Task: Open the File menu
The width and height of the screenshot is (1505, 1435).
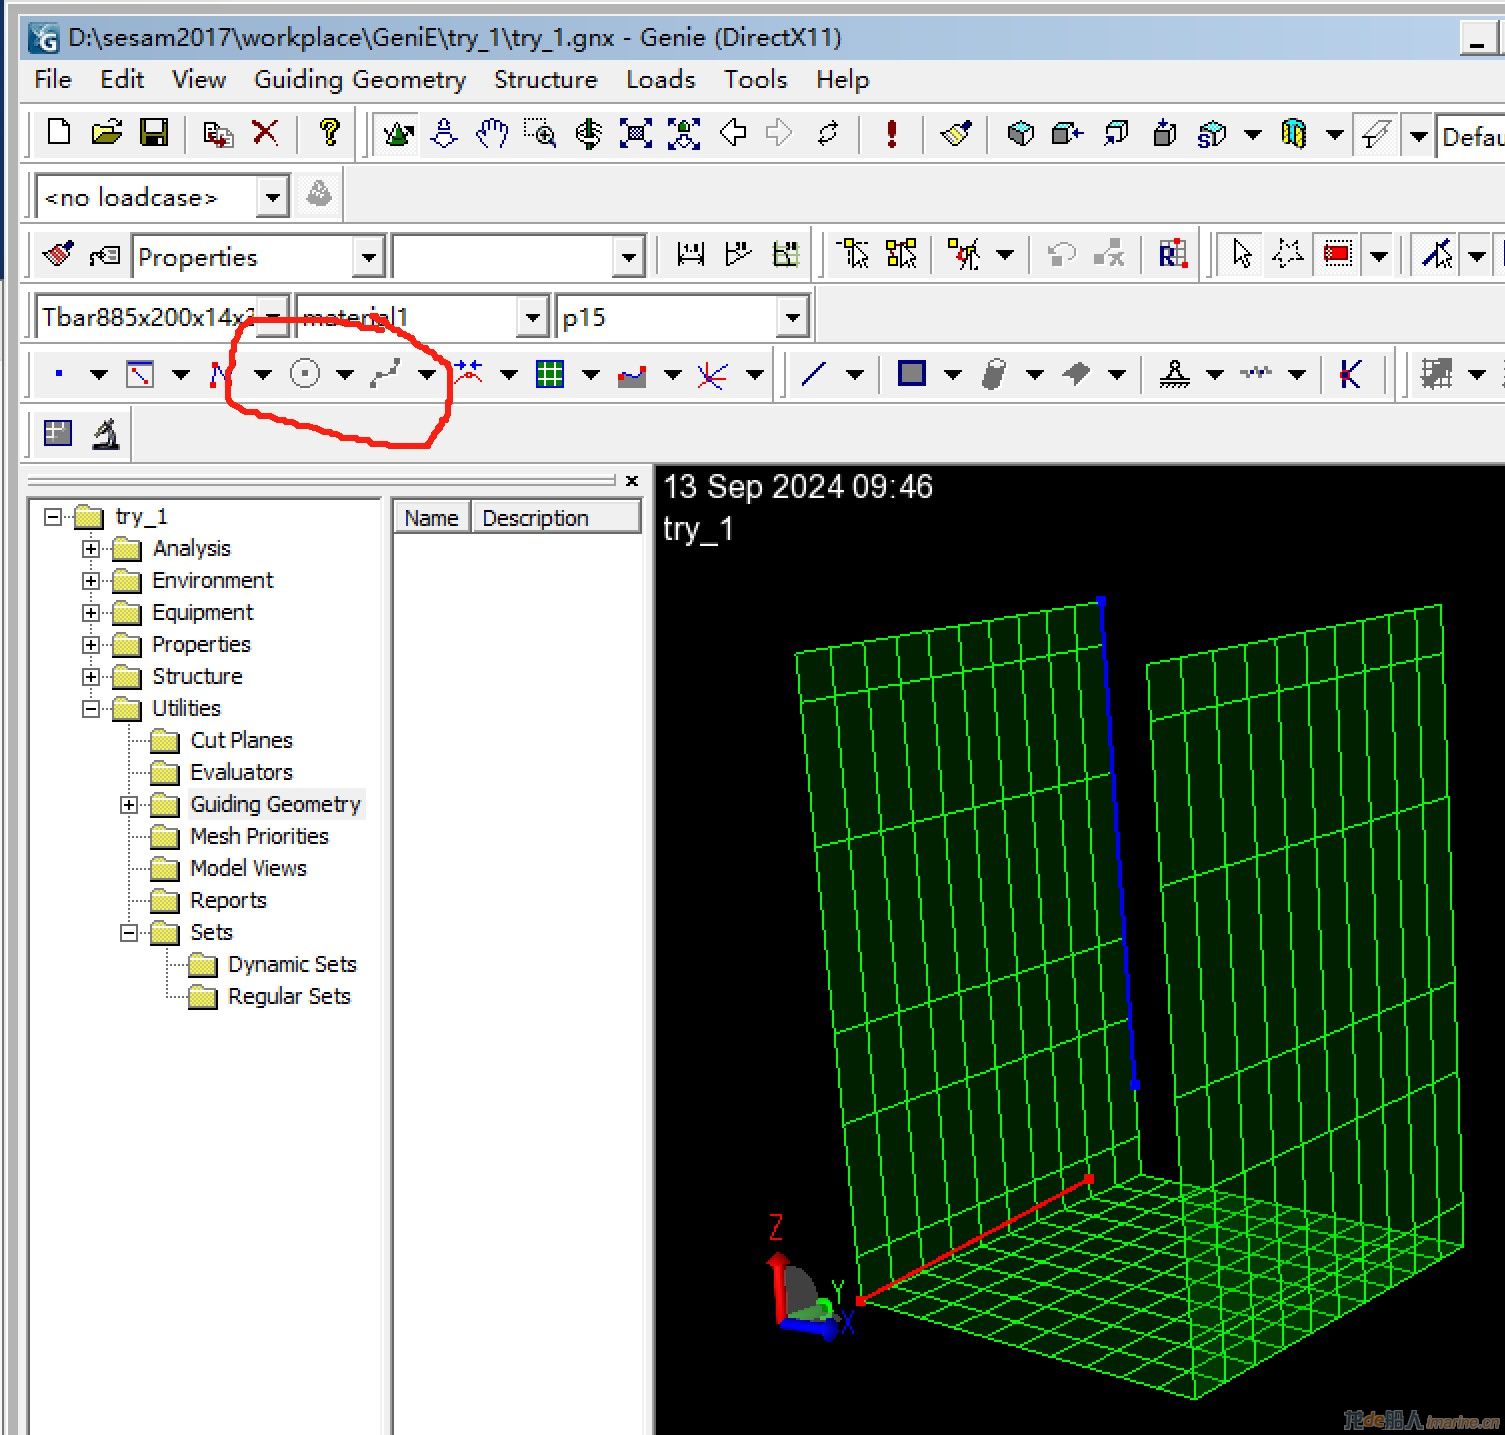Action: coord(53,79)
